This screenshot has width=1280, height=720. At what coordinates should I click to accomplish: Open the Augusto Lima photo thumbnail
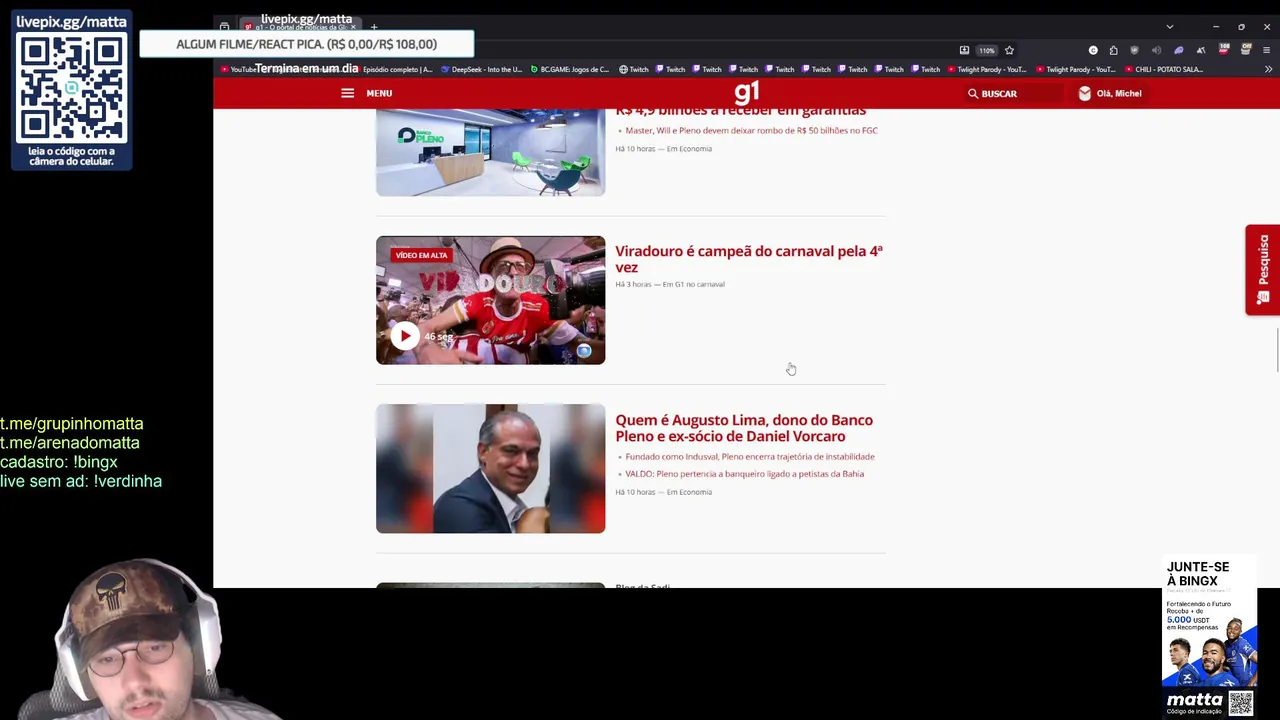490,468
